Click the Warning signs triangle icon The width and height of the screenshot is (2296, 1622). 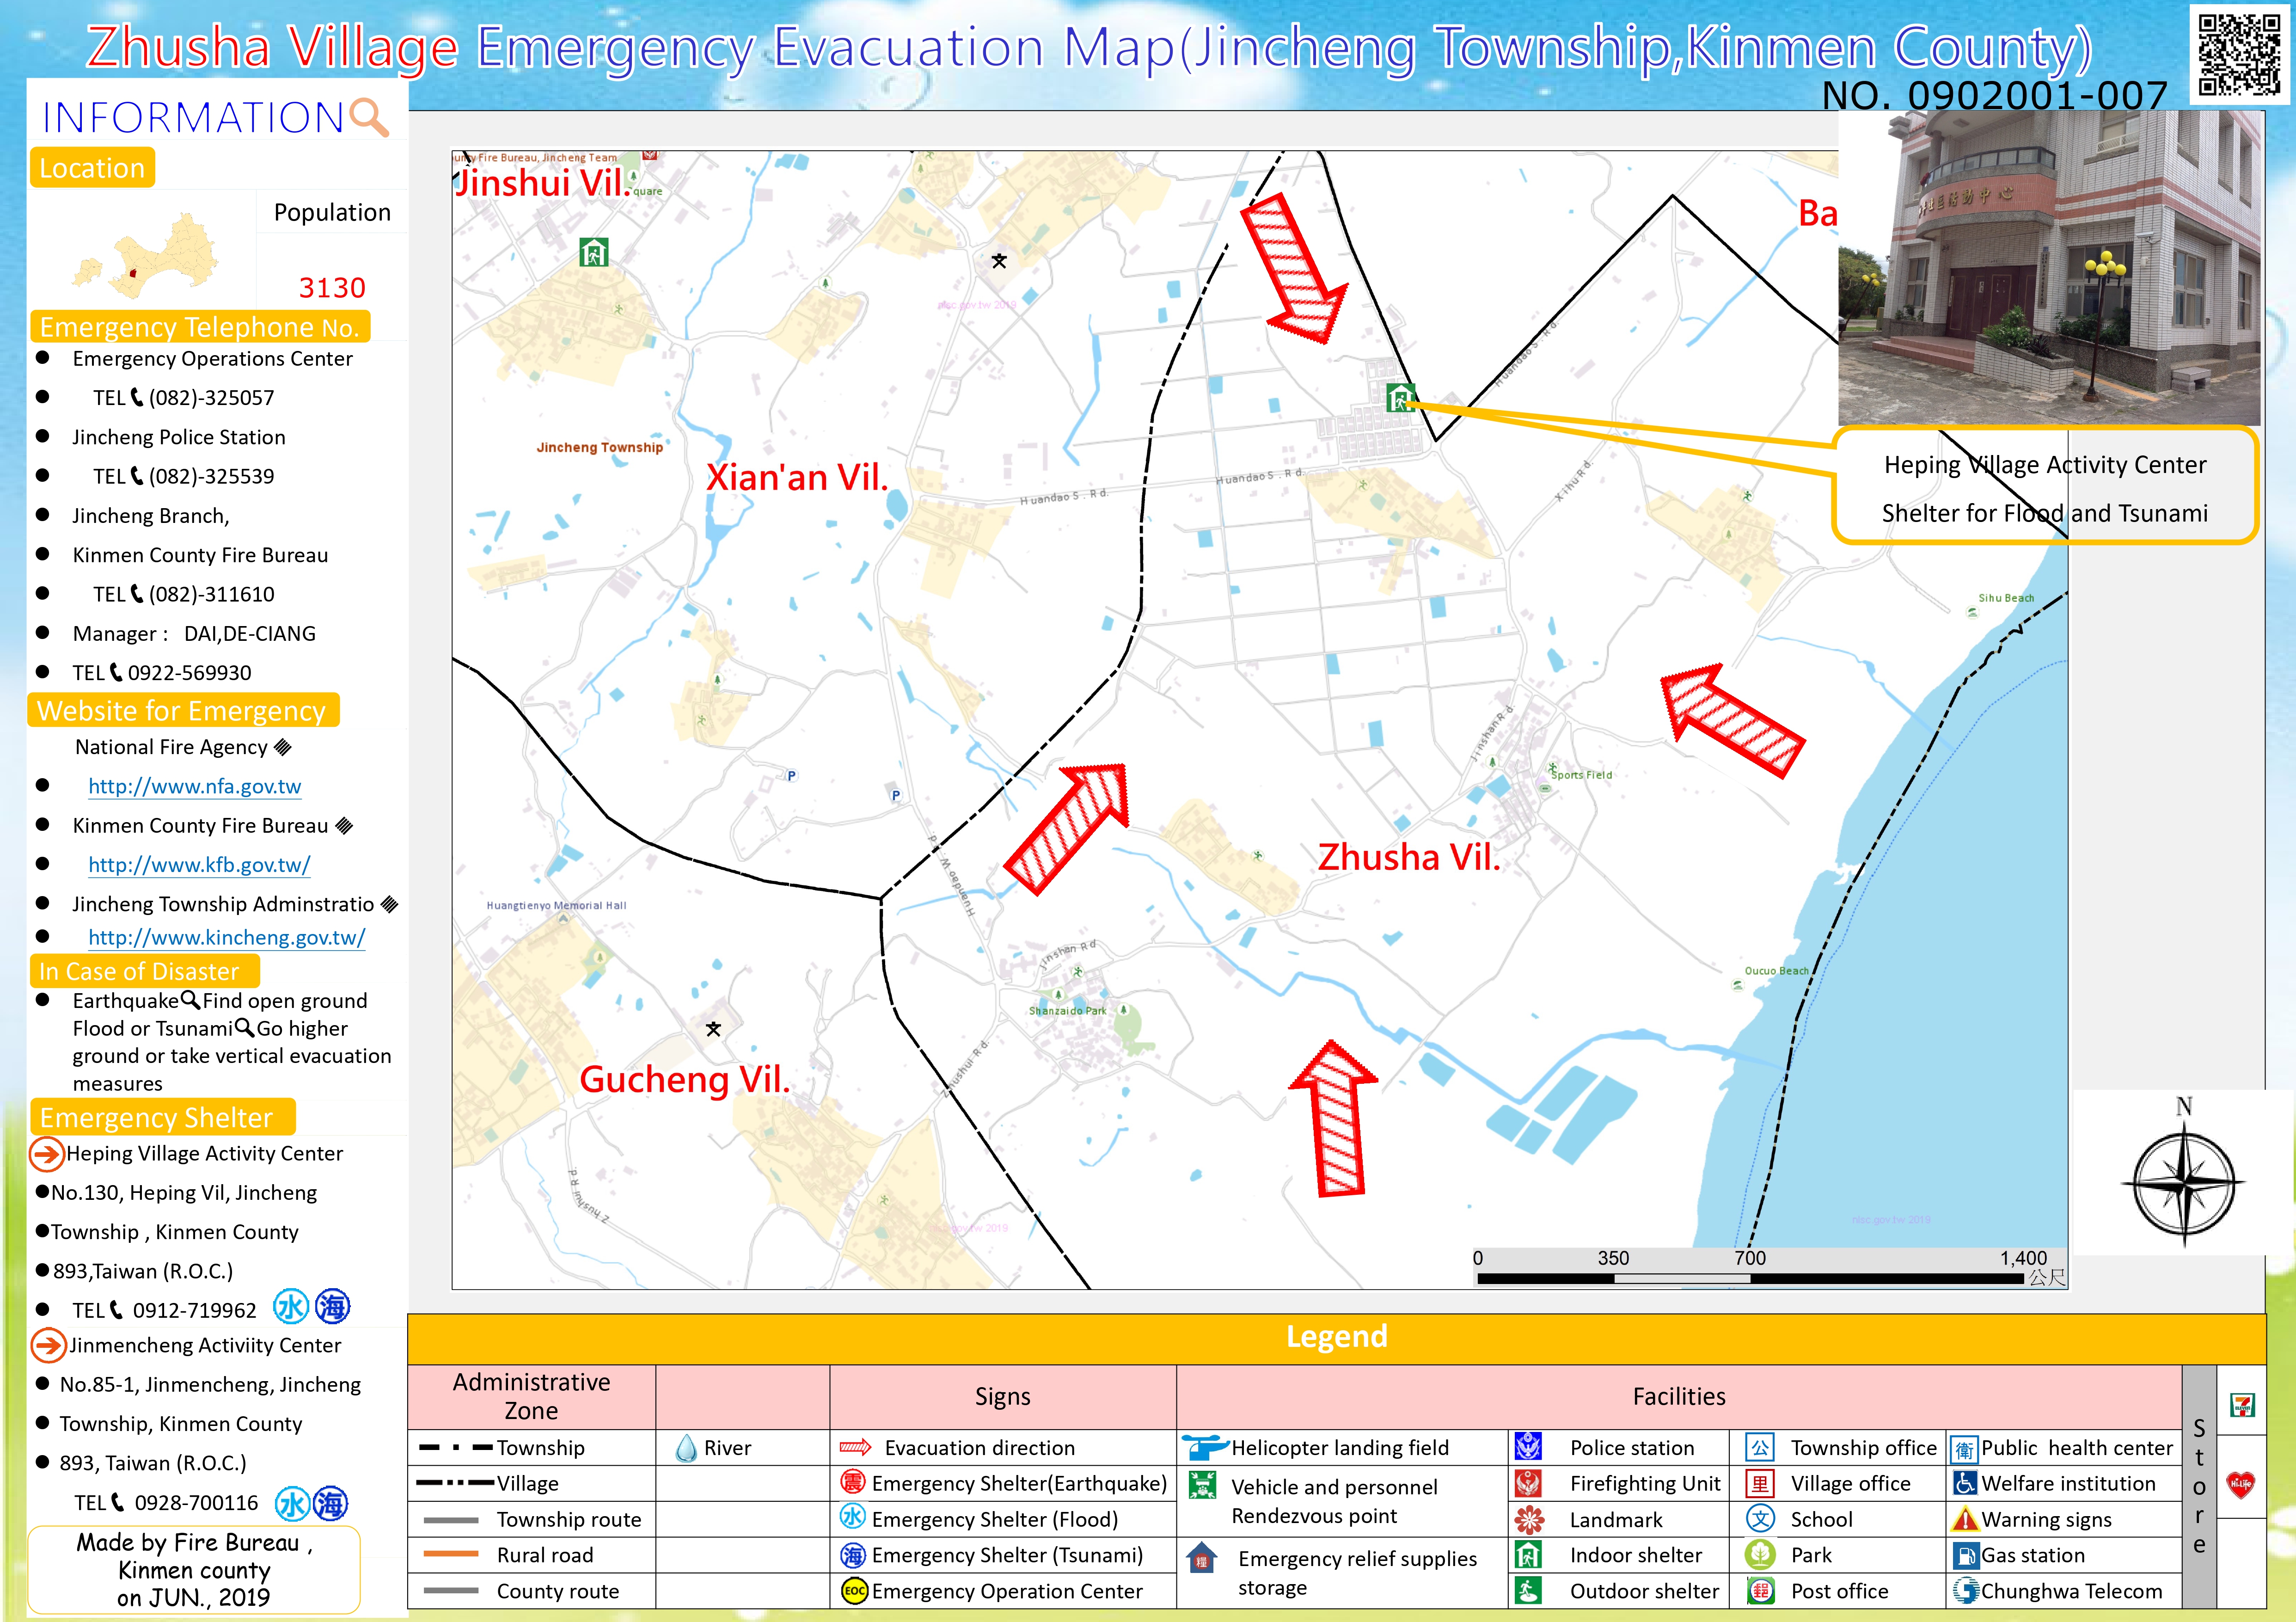click(1965, 1519)
